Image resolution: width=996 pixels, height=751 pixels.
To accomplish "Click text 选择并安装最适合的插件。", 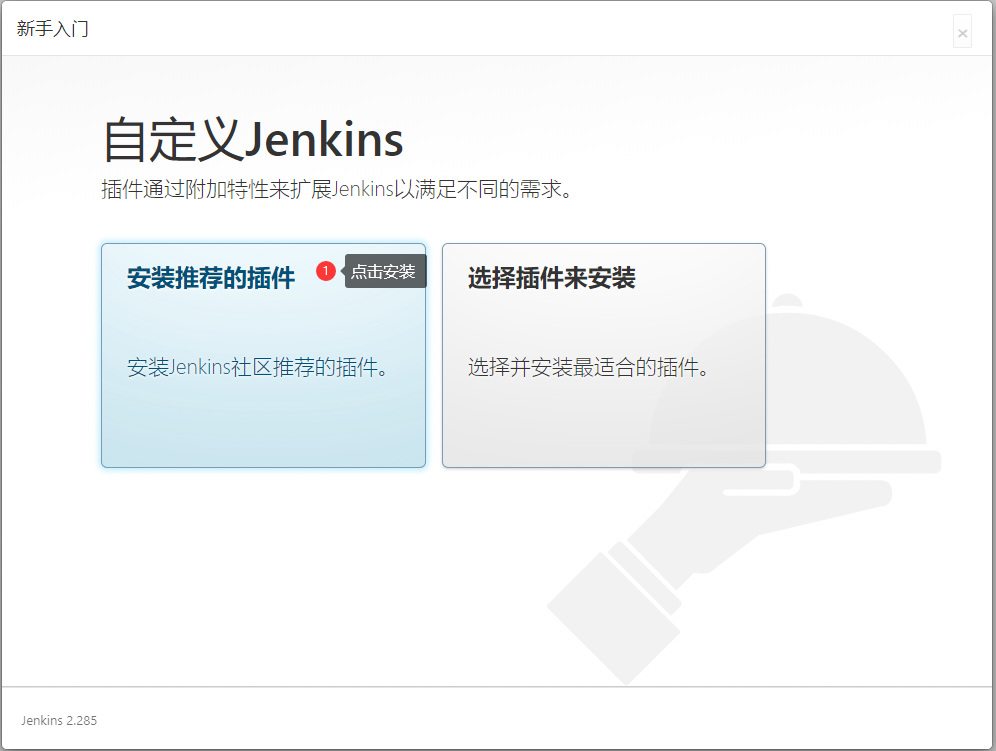I will (x=588, y=367).
